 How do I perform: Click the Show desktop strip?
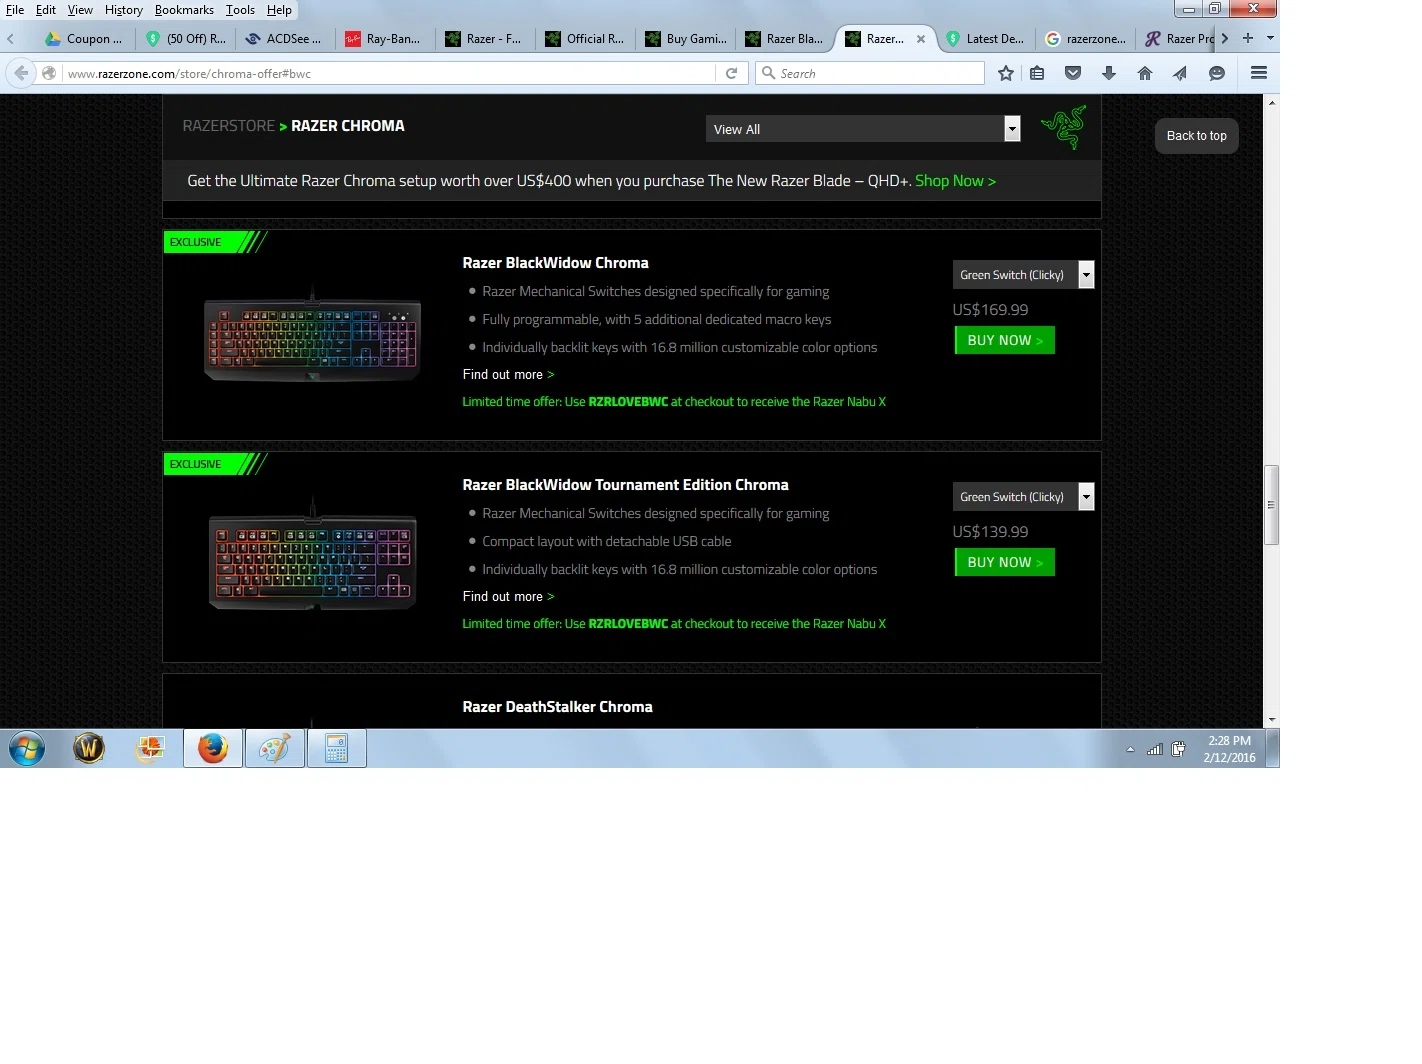(x=1273, y=748)
